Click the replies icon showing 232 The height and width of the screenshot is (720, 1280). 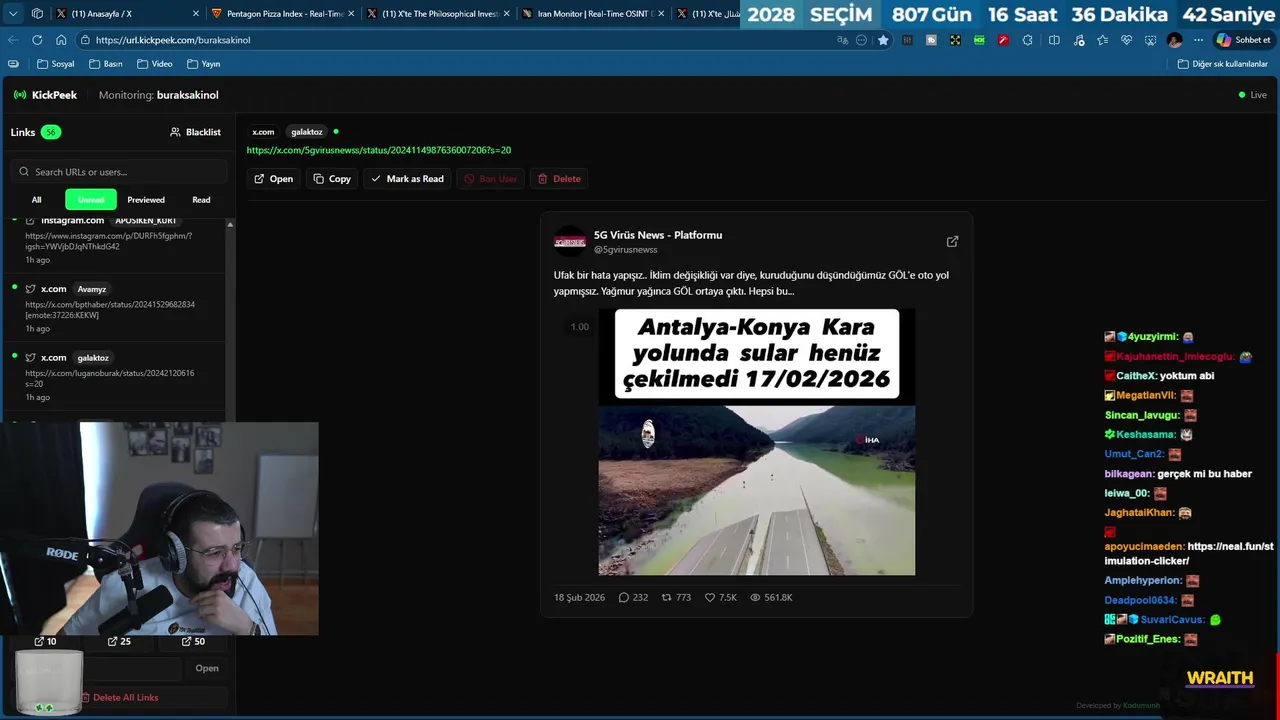click(x=624, y=597)
